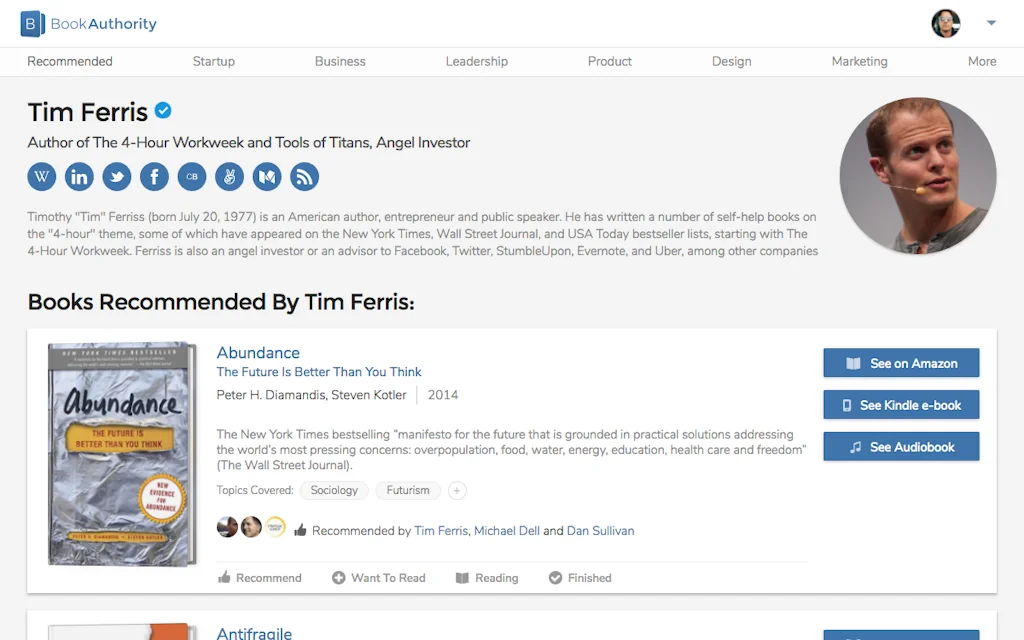Click the Crunchbase CB icon

(191, 177)
